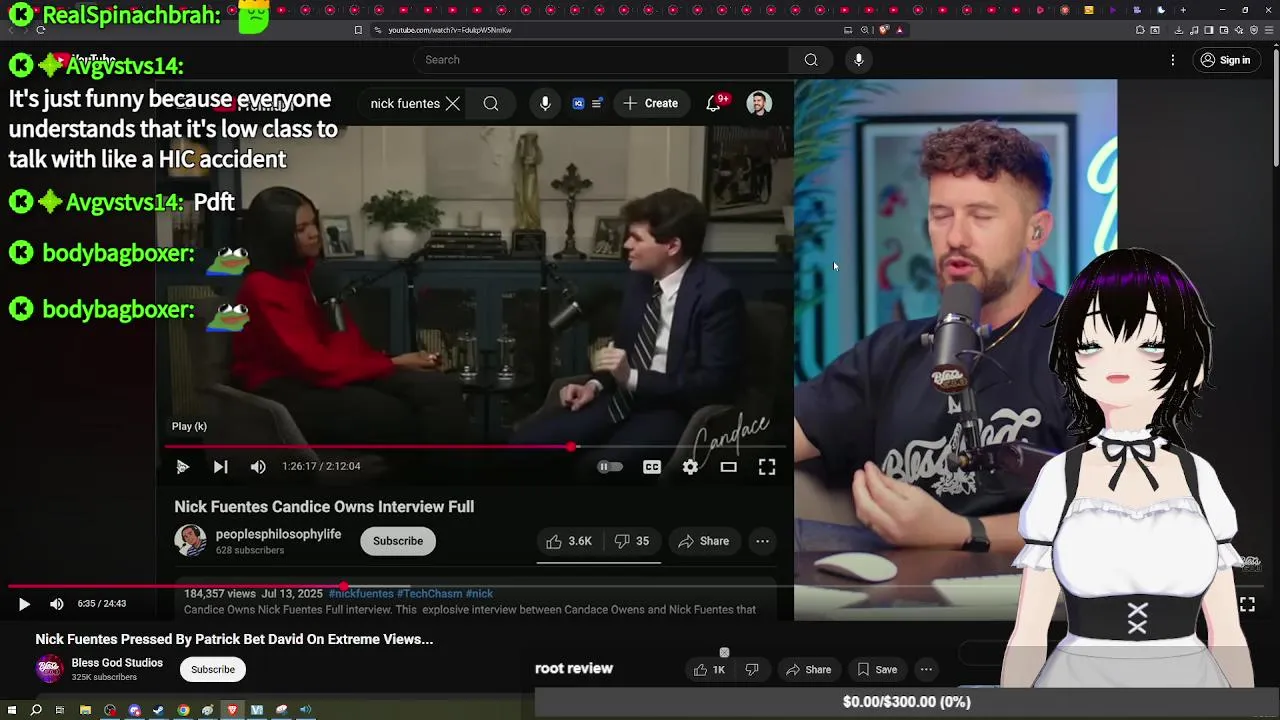Open Windows taskbar search
Image resolution: width=1280 pixels, height=720 pixels.
[36, 710]
